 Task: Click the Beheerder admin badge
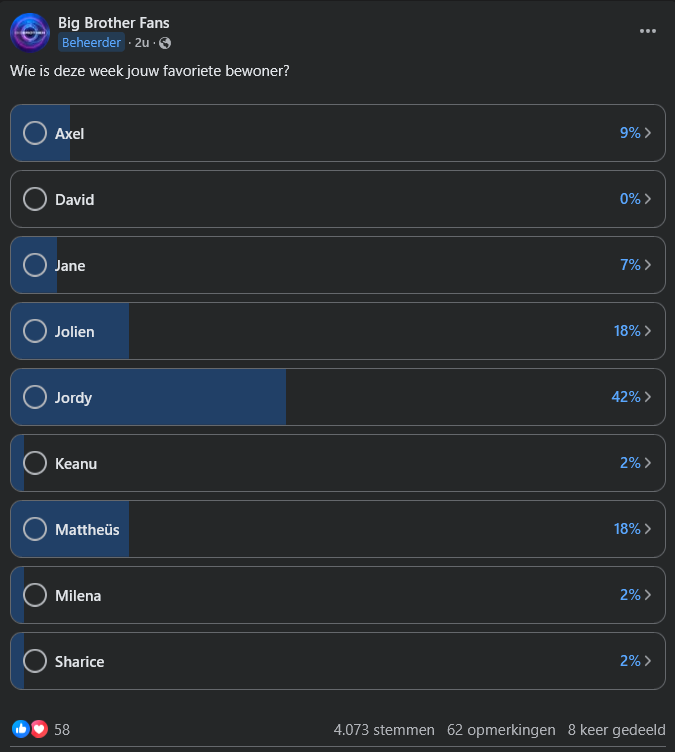click(92, 43)
